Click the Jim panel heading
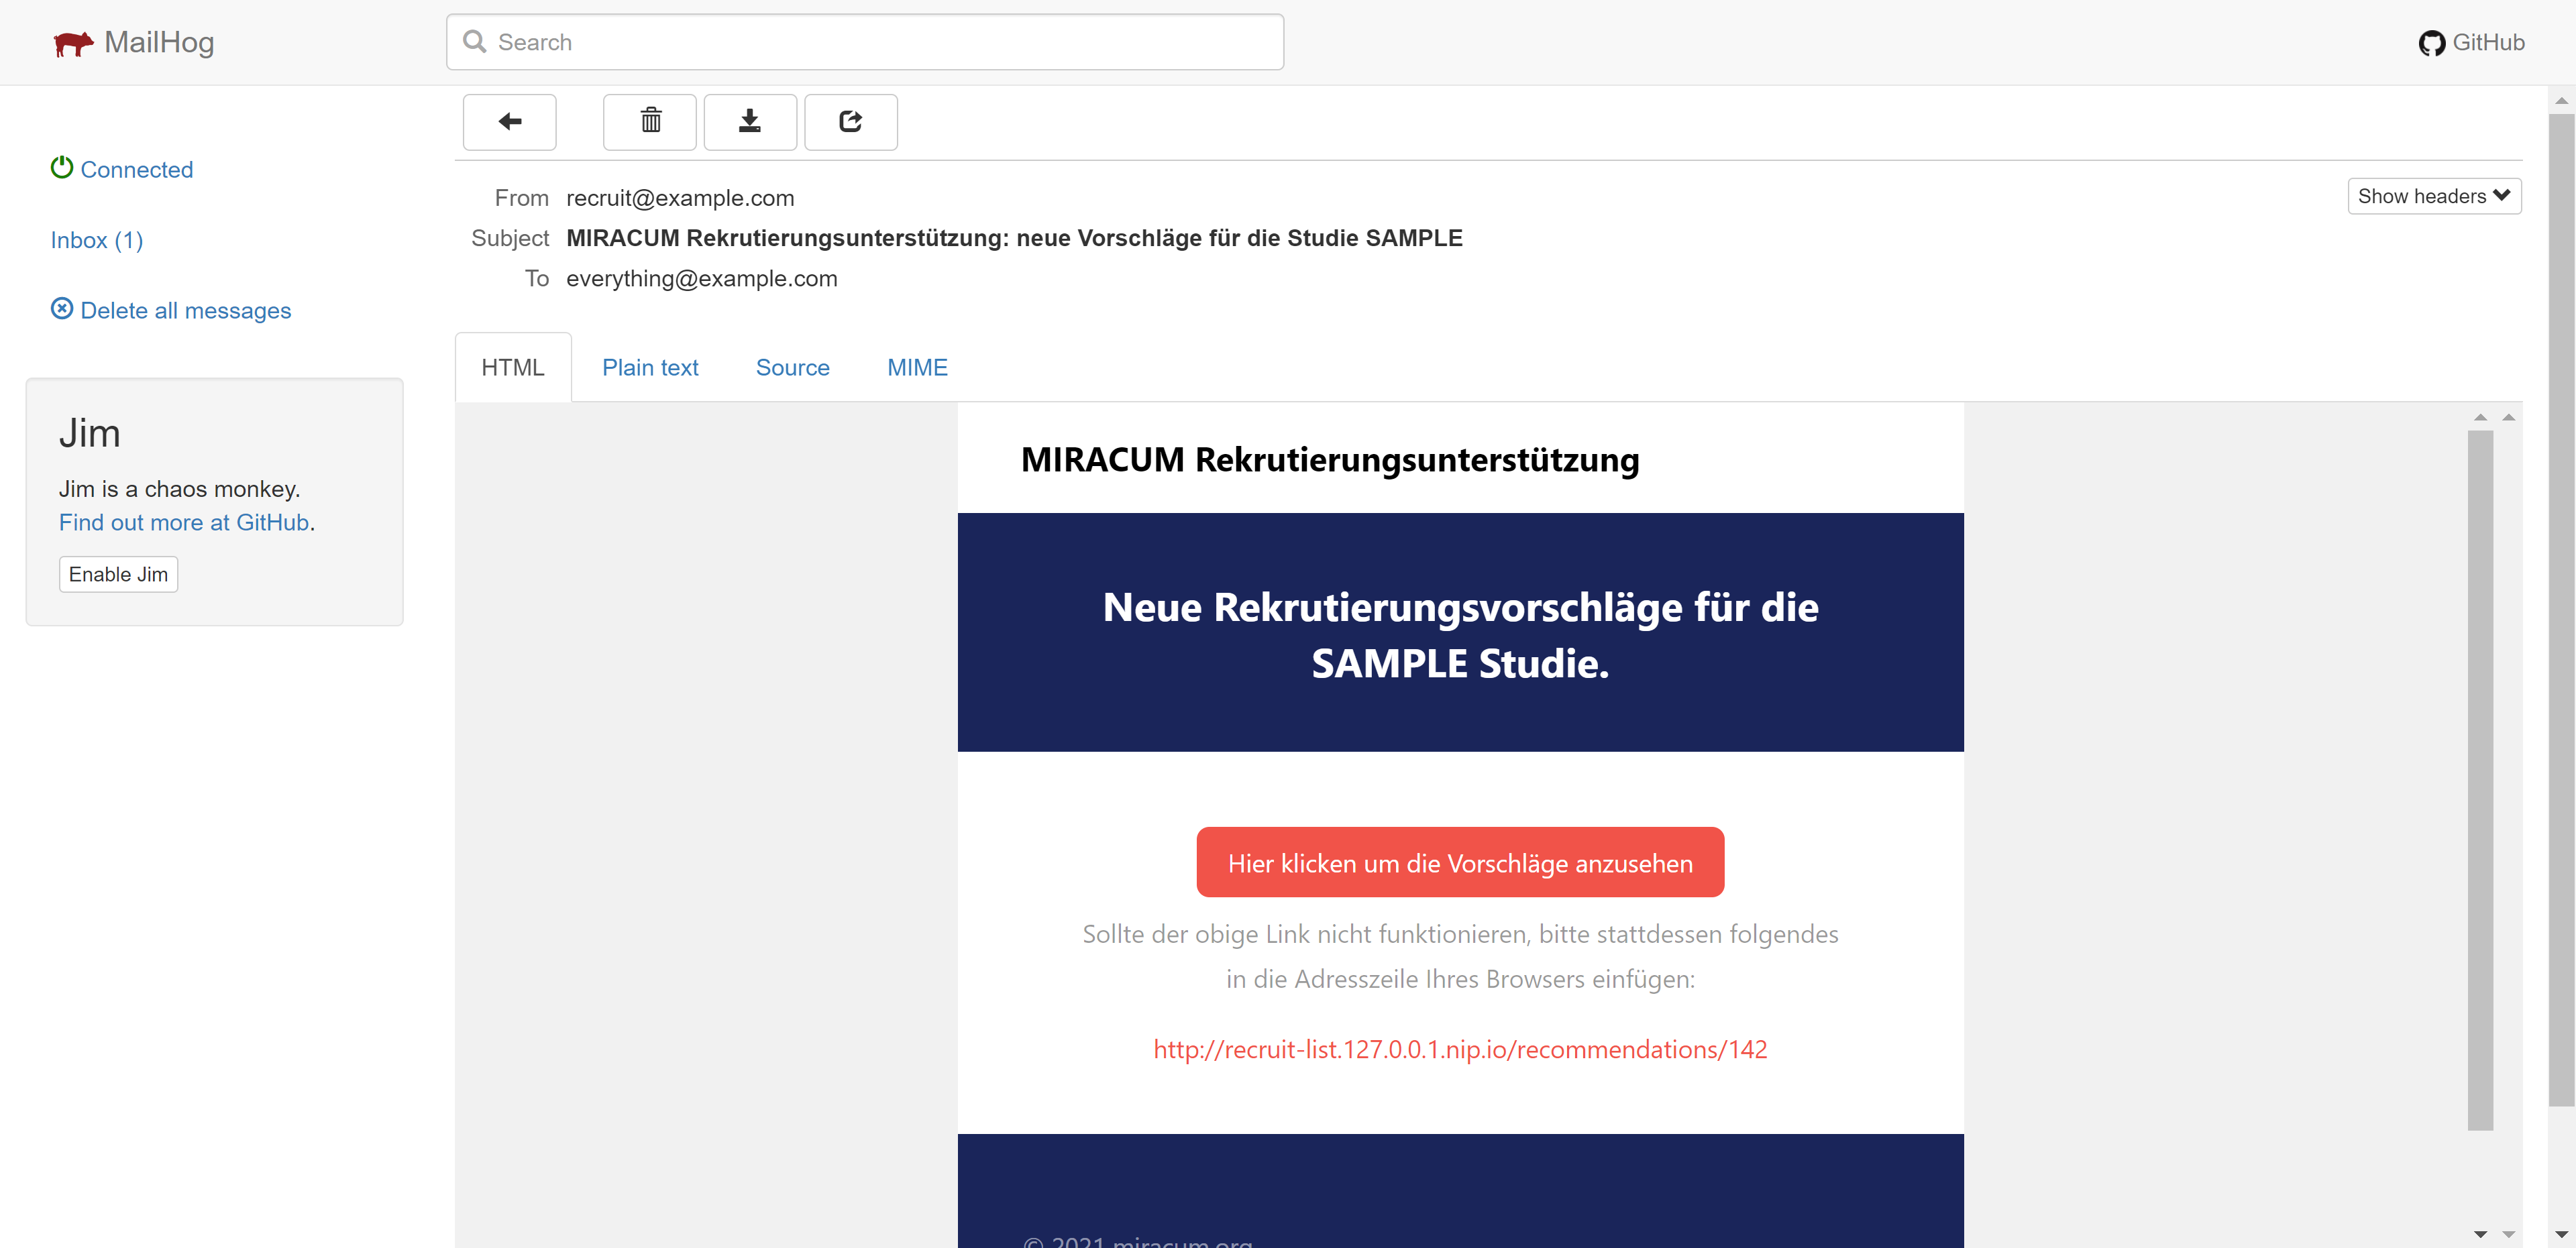 coord(89,433)
